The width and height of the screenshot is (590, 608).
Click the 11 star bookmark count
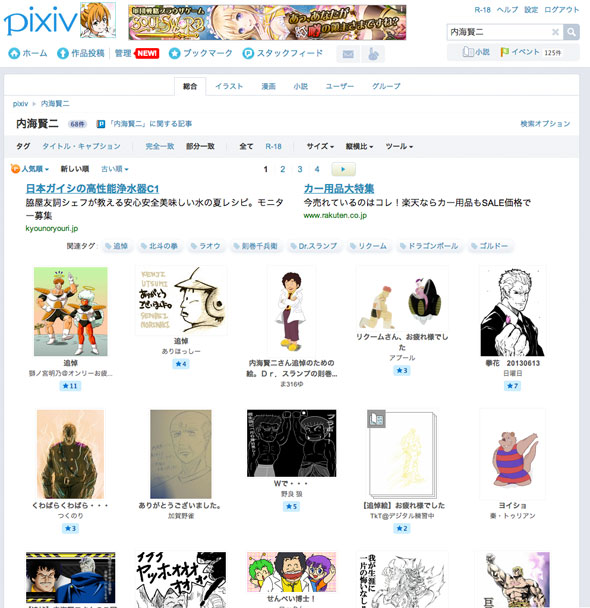(71, 386)
